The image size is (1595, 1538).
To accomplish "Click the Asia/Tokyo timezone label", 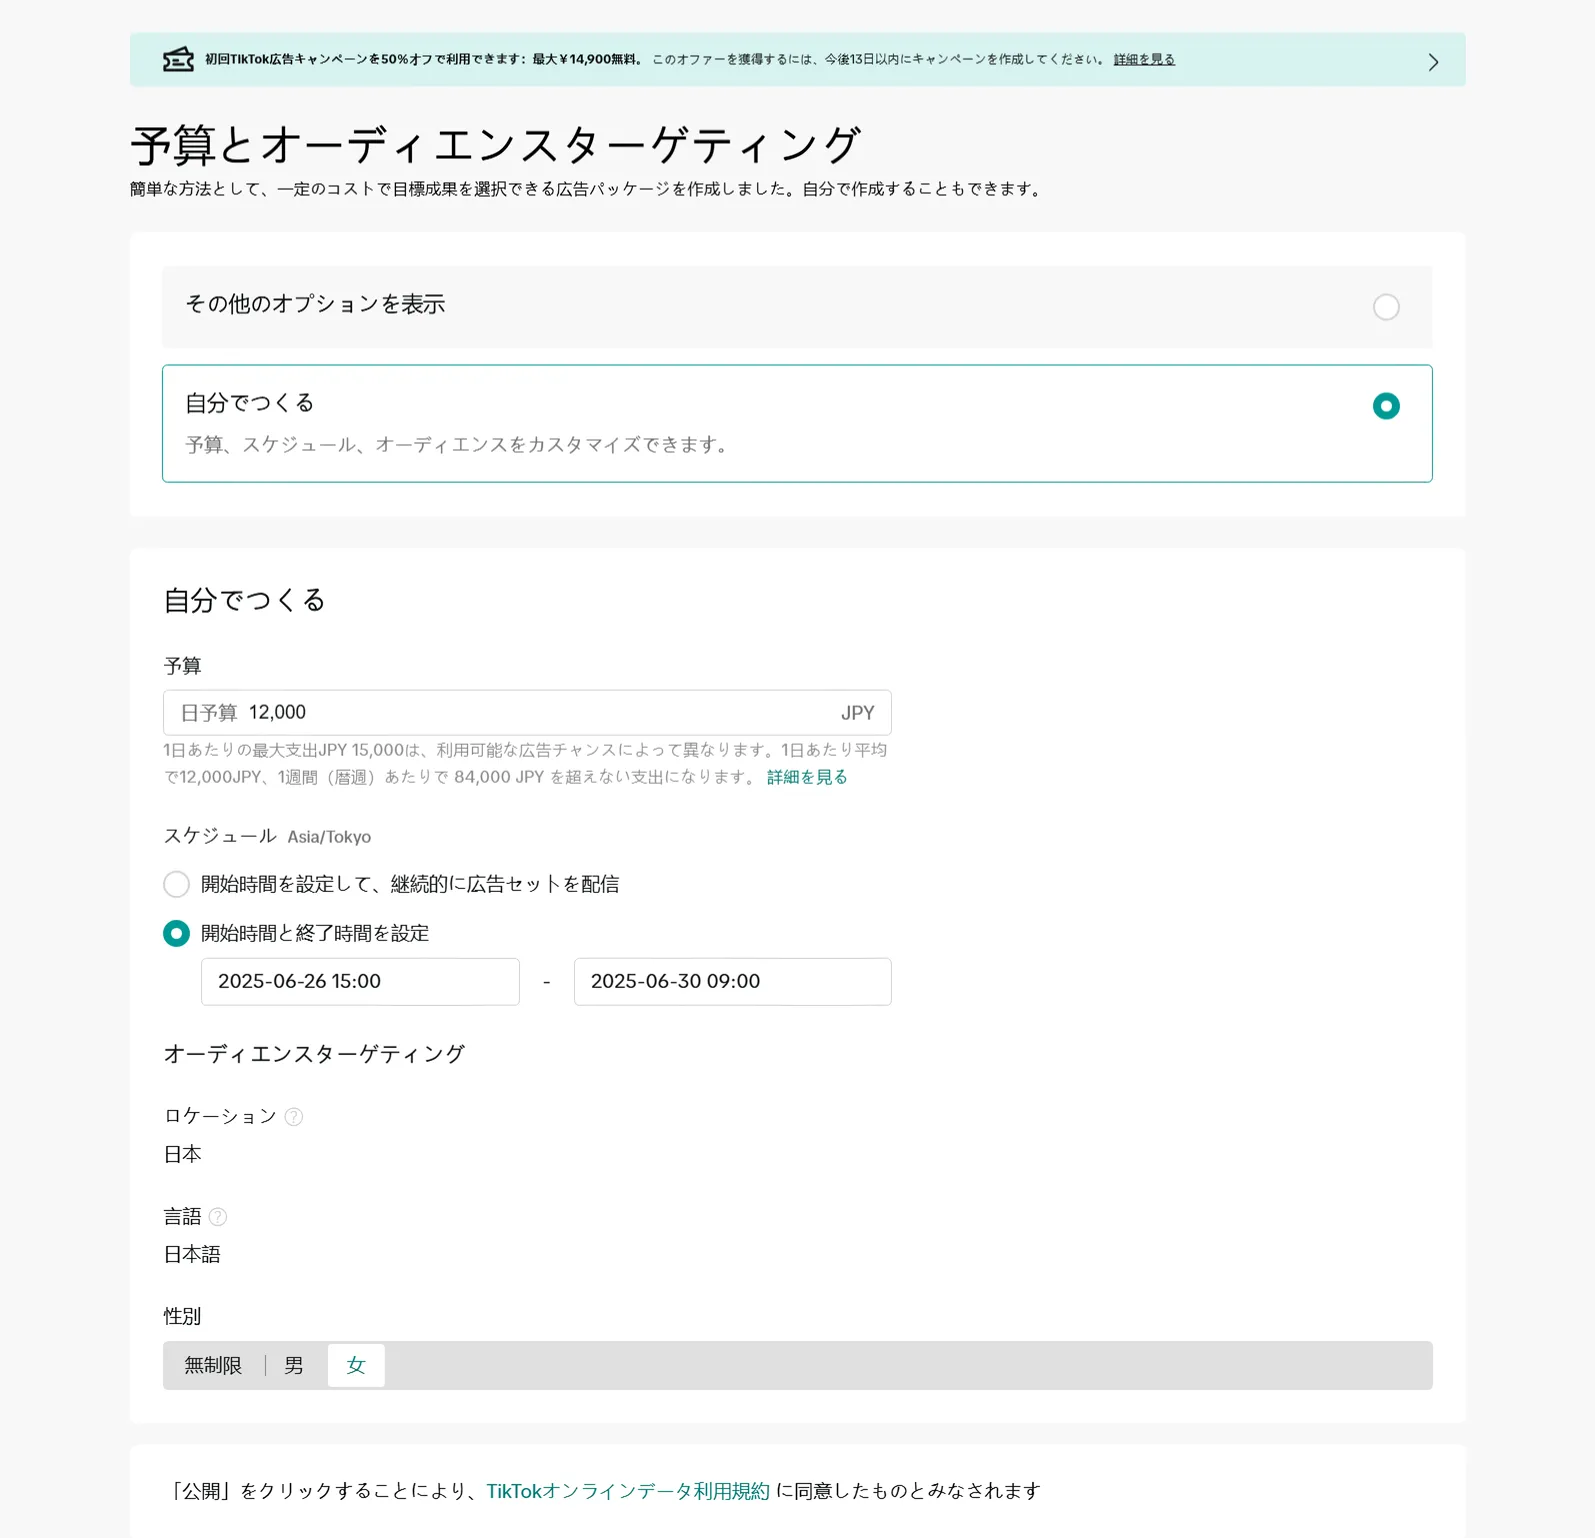I will [329, 837].
